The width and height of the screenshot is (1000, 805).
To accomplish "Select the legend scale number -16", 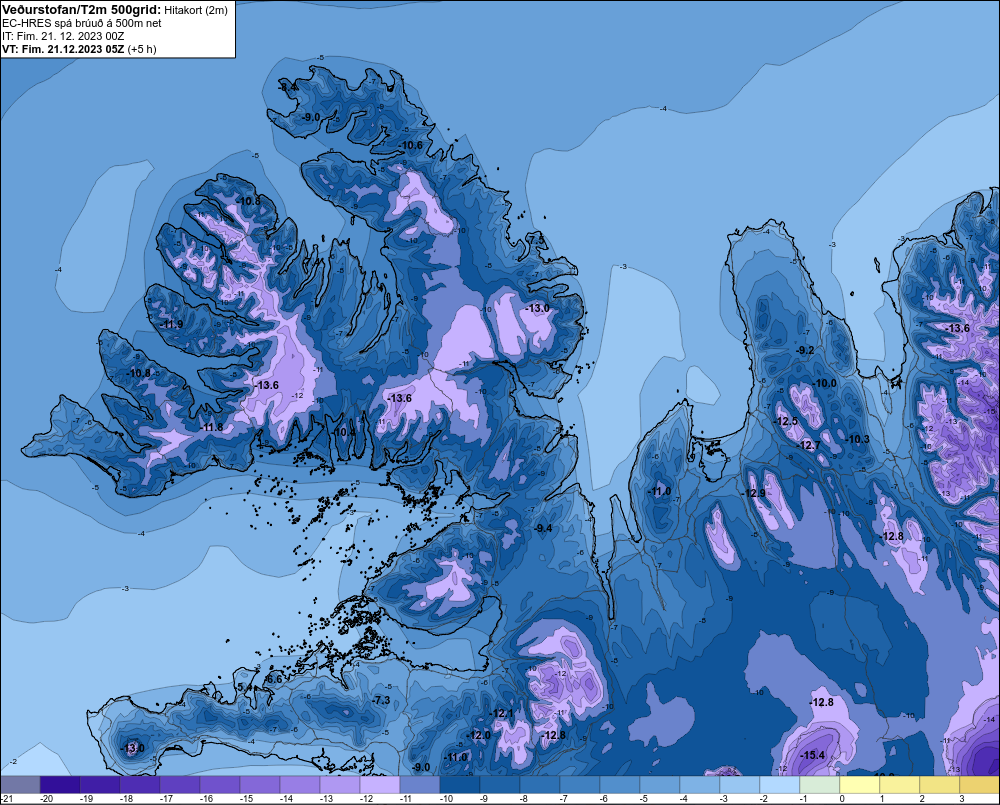I will (206, 799).
